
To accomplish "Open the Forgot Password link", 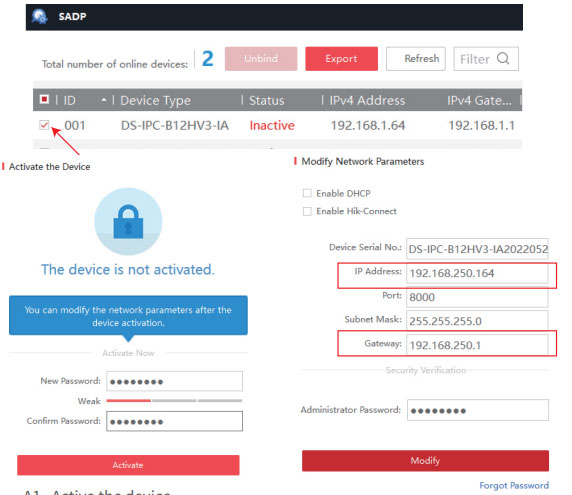I will pos(514,486).
